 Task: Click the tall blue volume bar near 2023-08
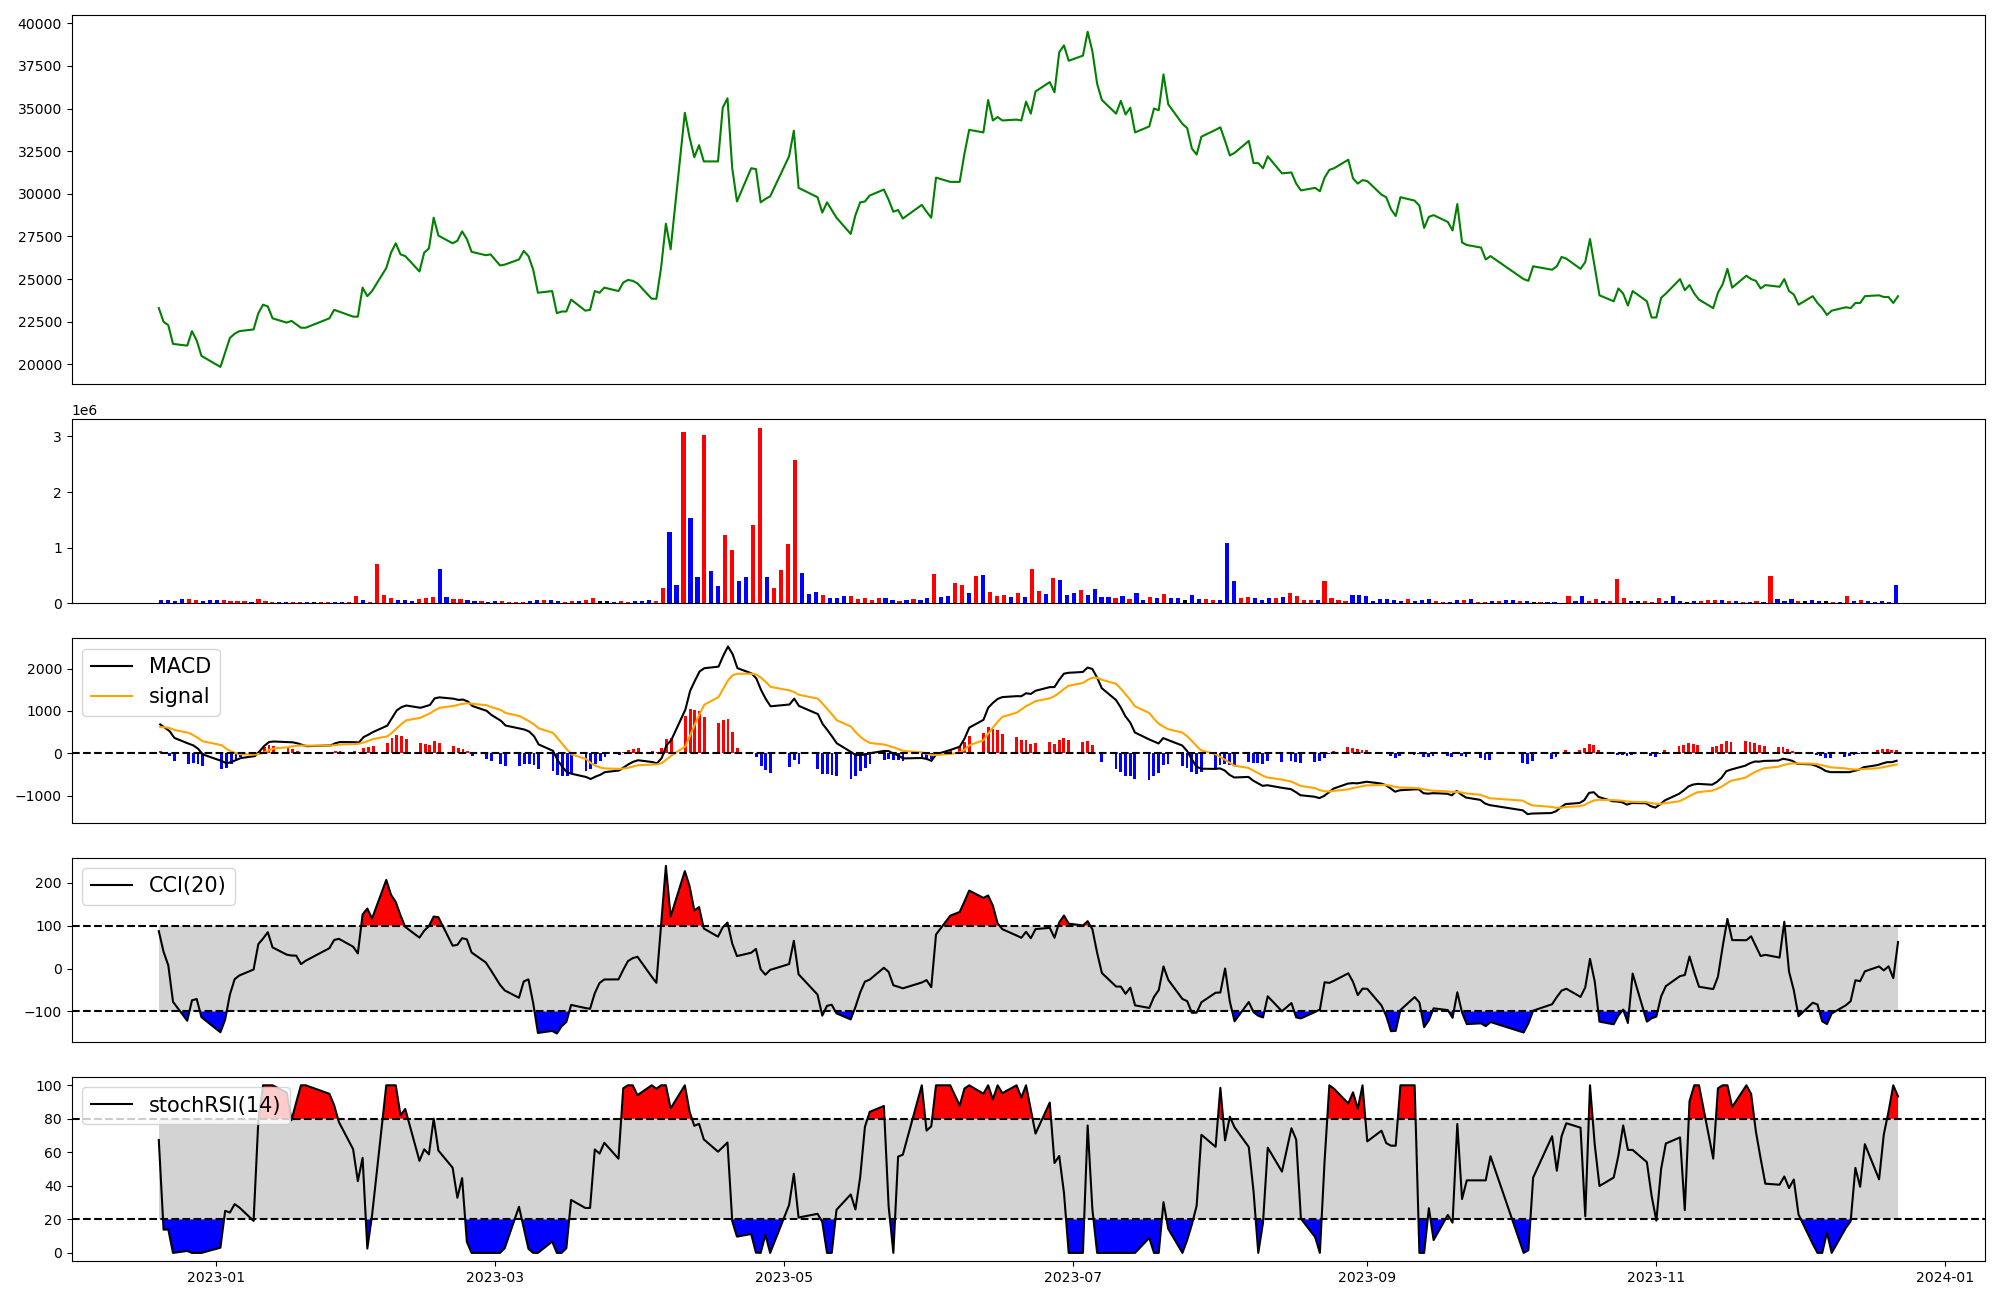(1227, 573)
